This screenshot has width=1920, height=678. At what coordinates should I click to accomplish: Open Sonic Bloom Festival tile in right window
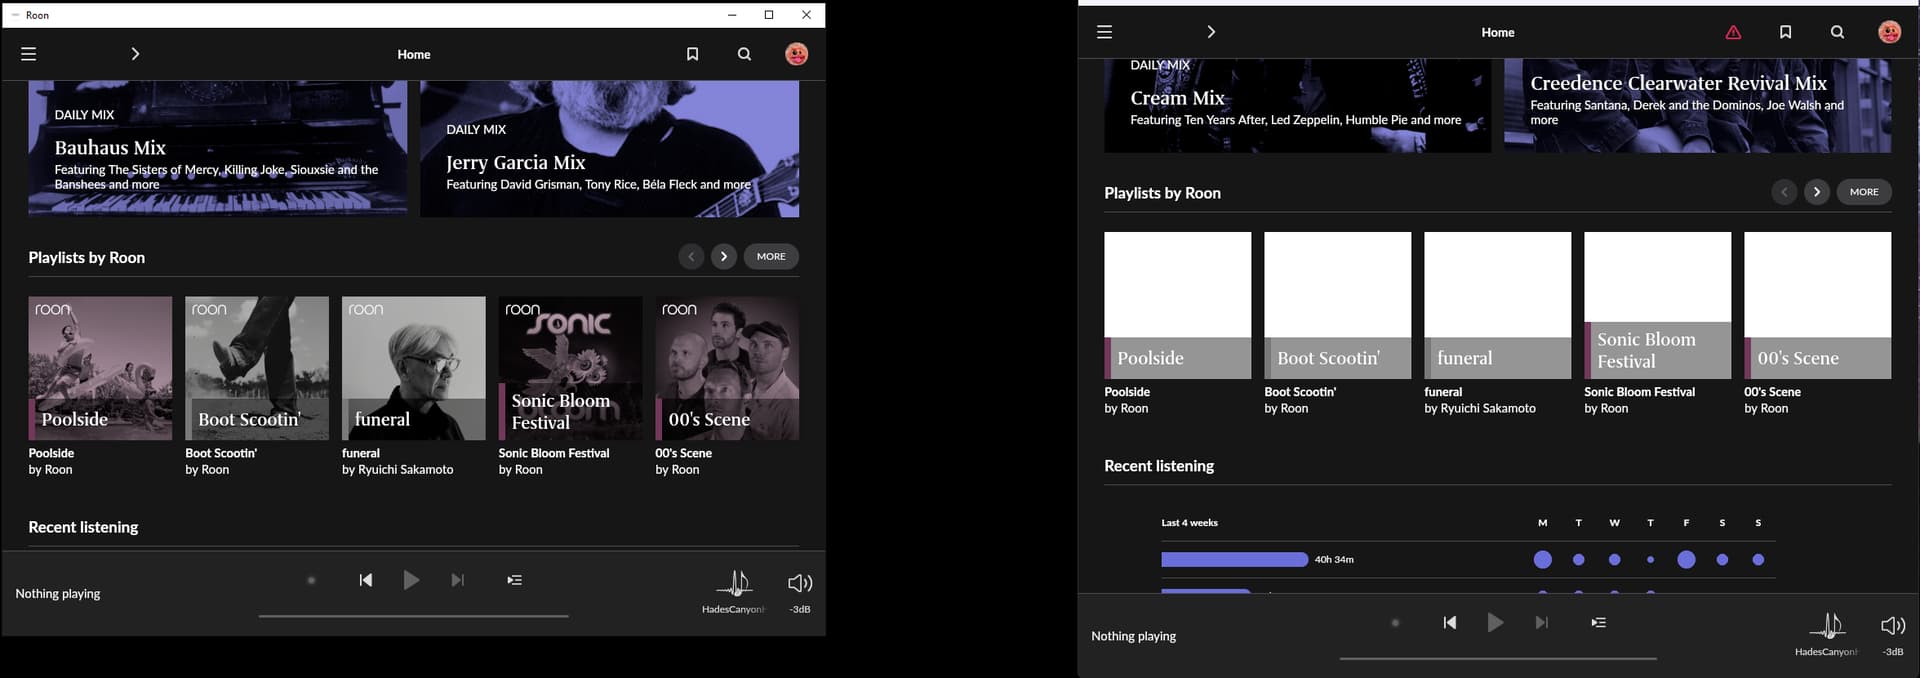tap(1658, 305)
